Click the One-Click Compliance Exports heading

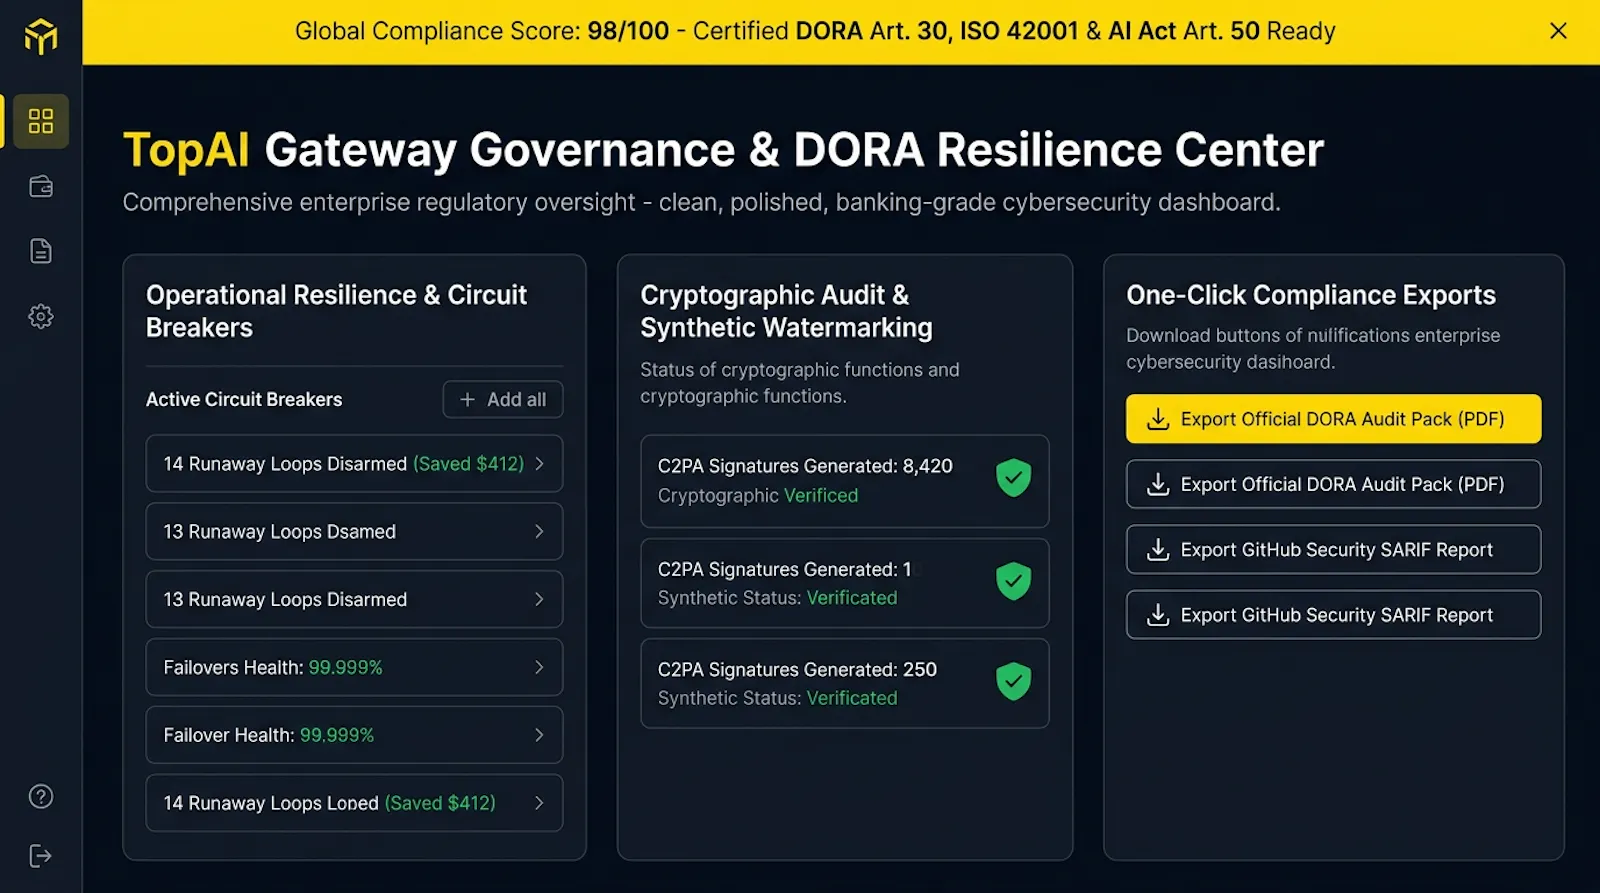click(x=1311, y=295)
